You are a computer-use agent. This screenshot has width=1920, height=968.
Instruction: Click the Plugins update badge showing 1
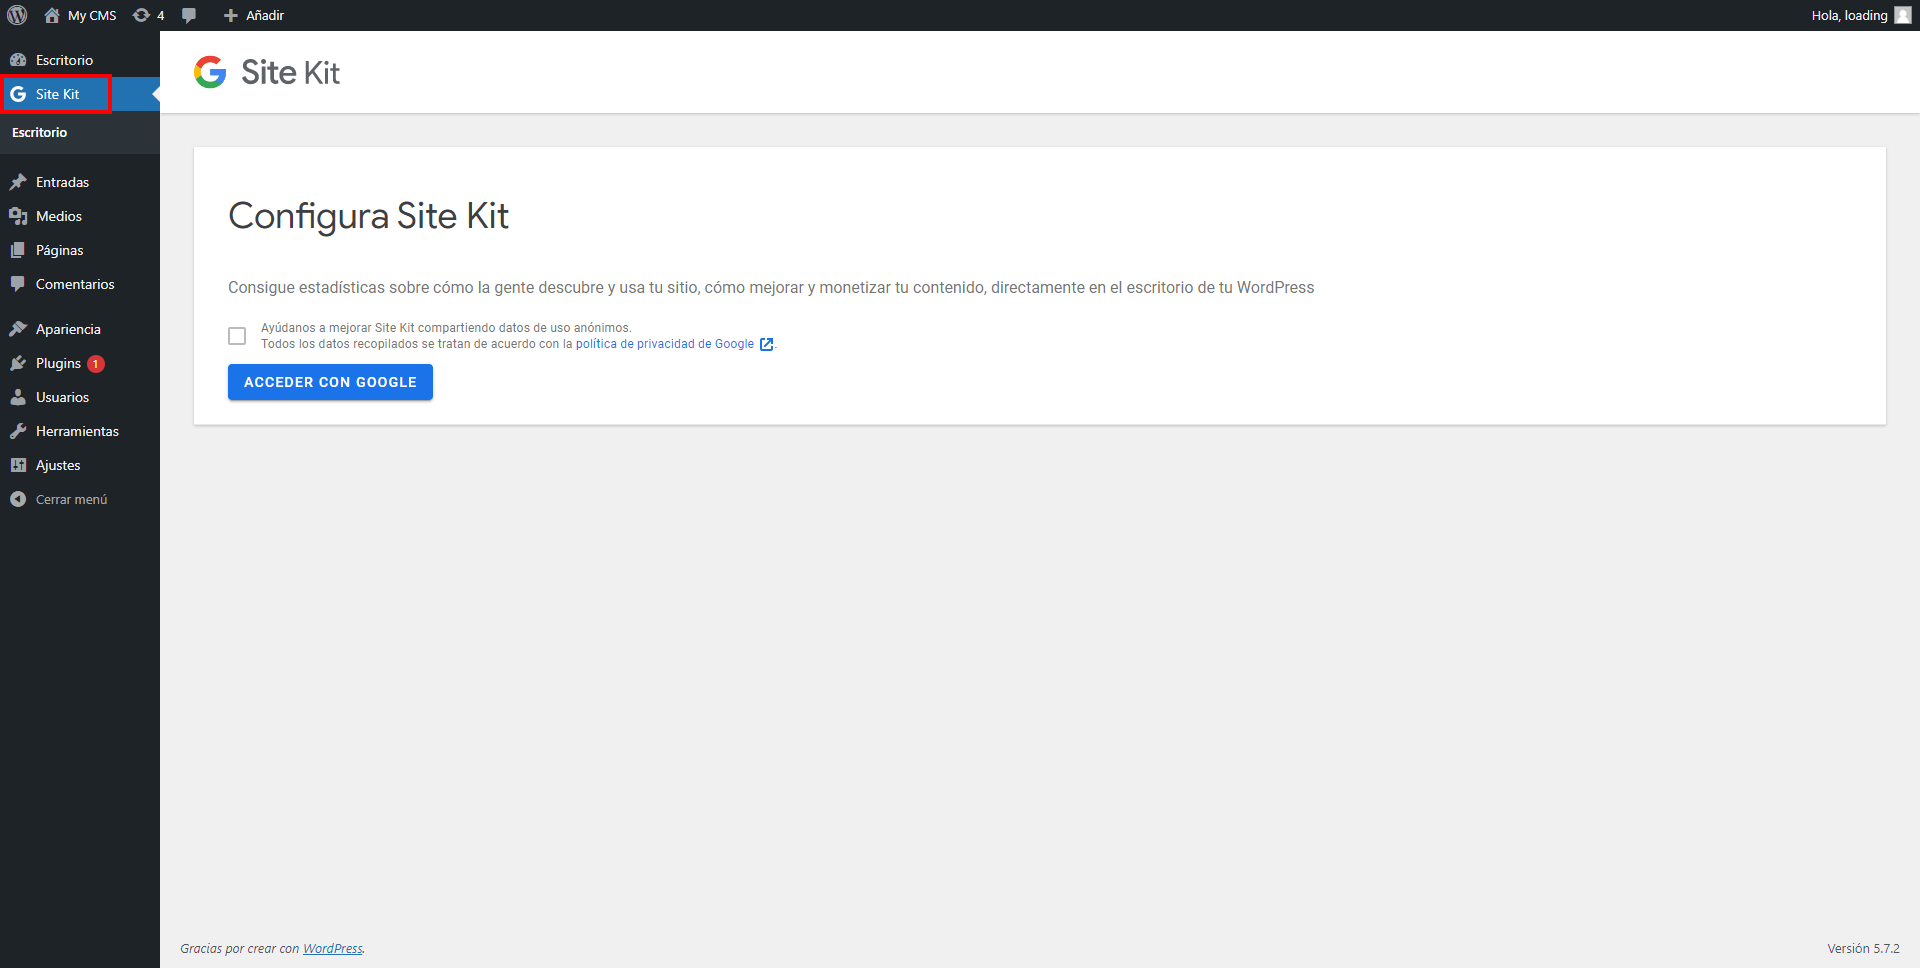(96, 364)
